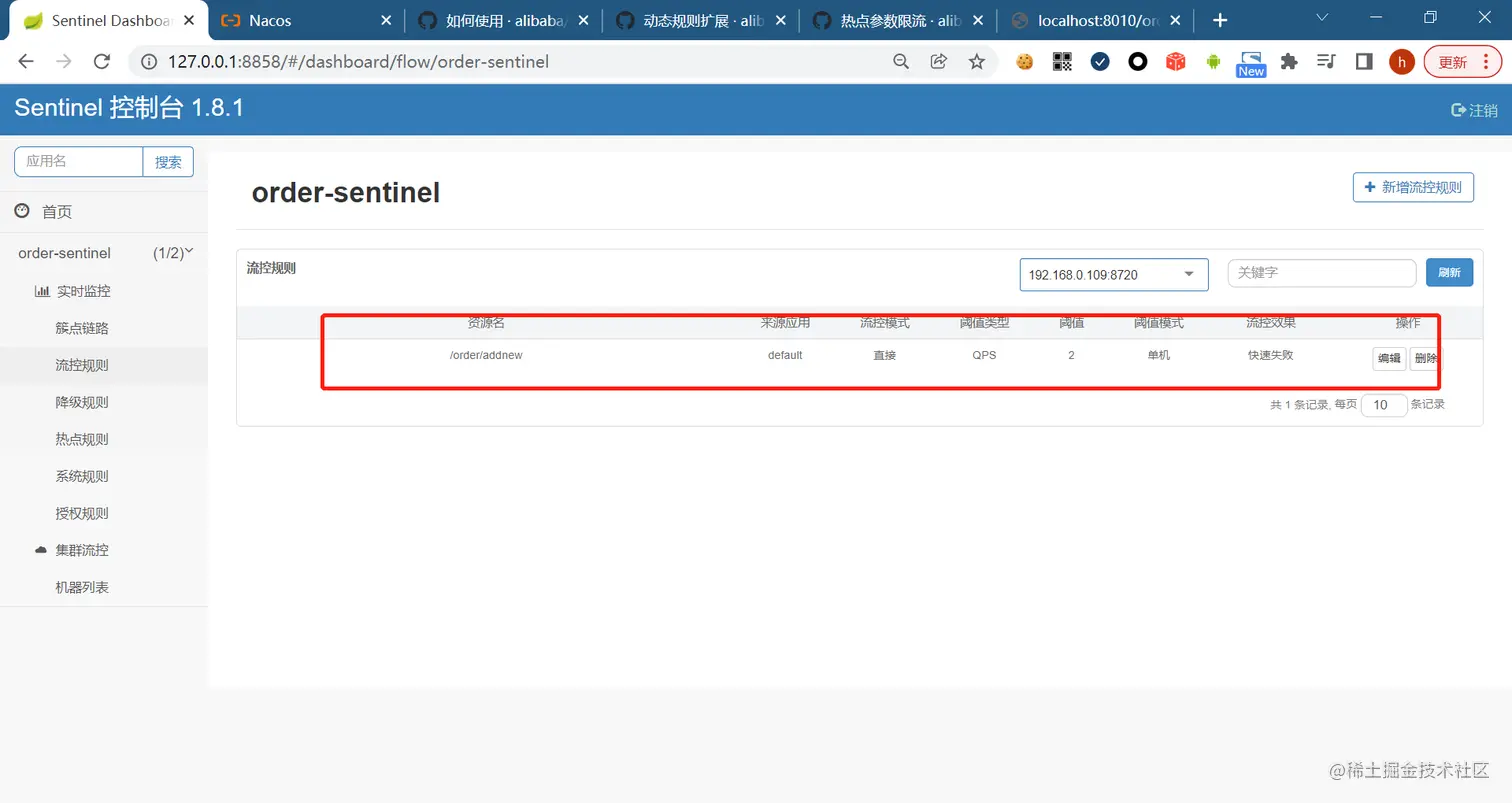Click the address bar URL field
This screenshot has height=803, width=1512.
[520, 62]
